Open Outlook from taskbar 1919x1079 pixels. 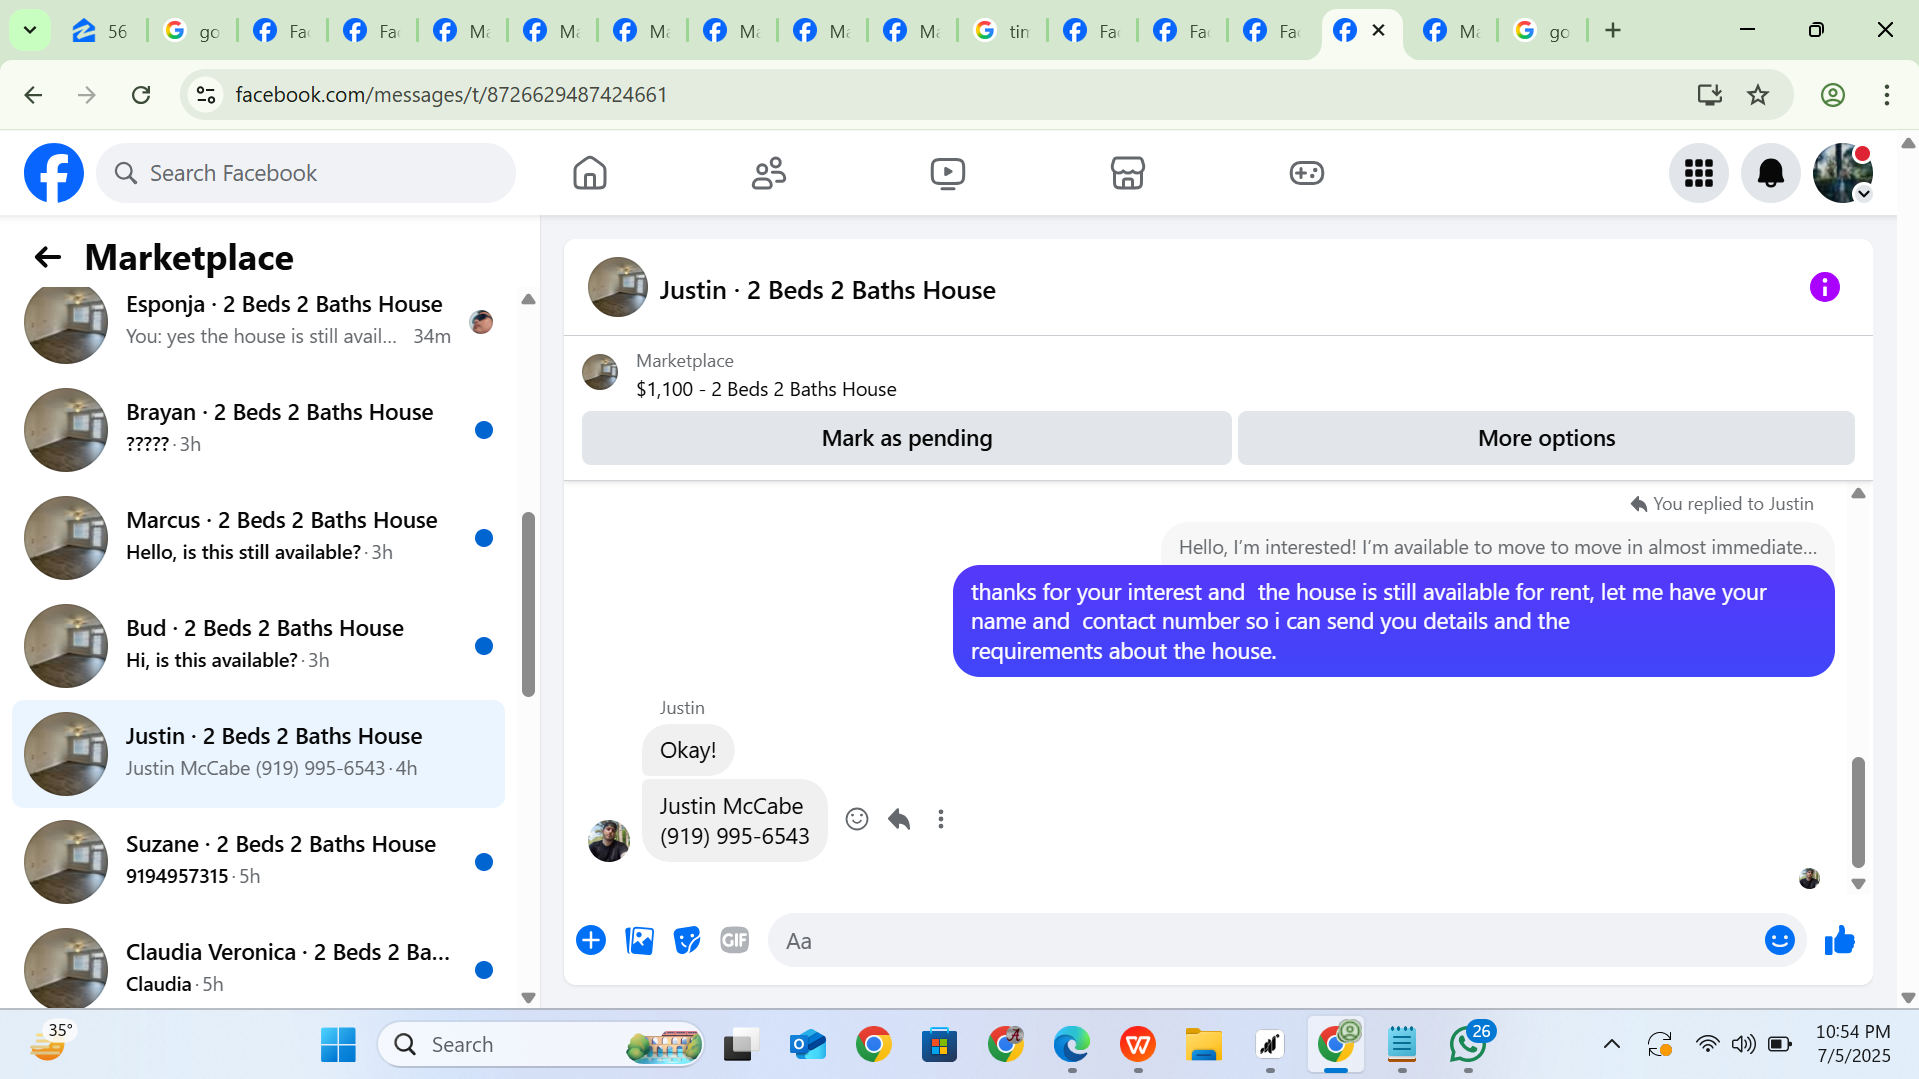point(807,1045)
